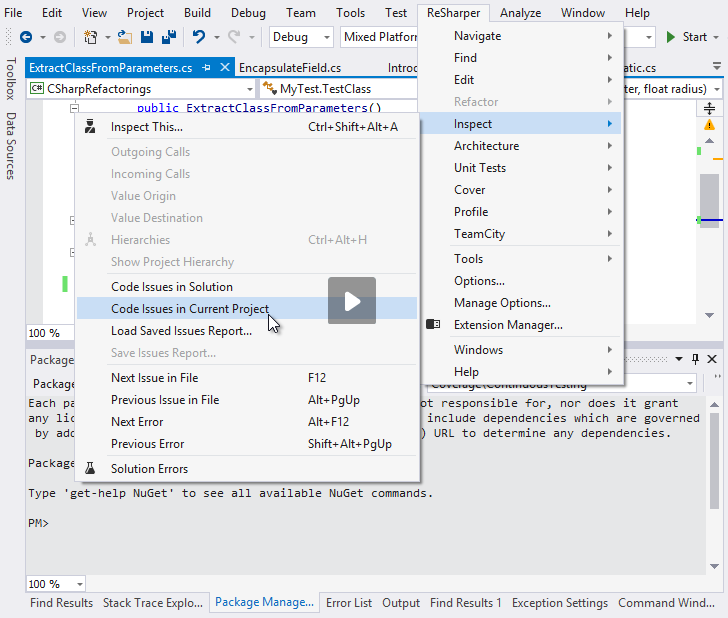Open the Navigate submenu

pos(520,36)
